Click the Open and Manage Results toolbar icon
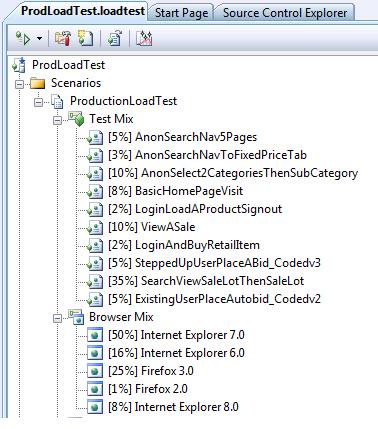Viewport: 378px width, 429px height. click(x=144, y=39)
